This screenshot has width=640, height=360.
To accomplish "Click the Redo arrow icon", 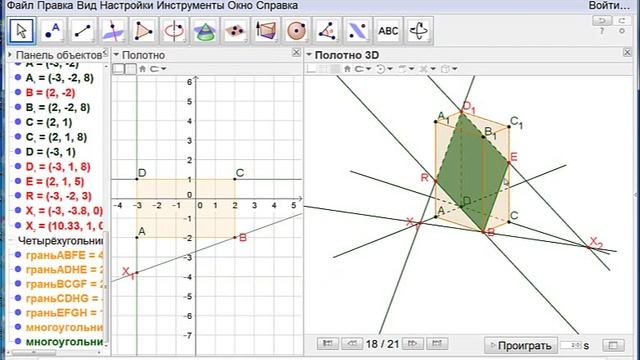I will [622, 20].
